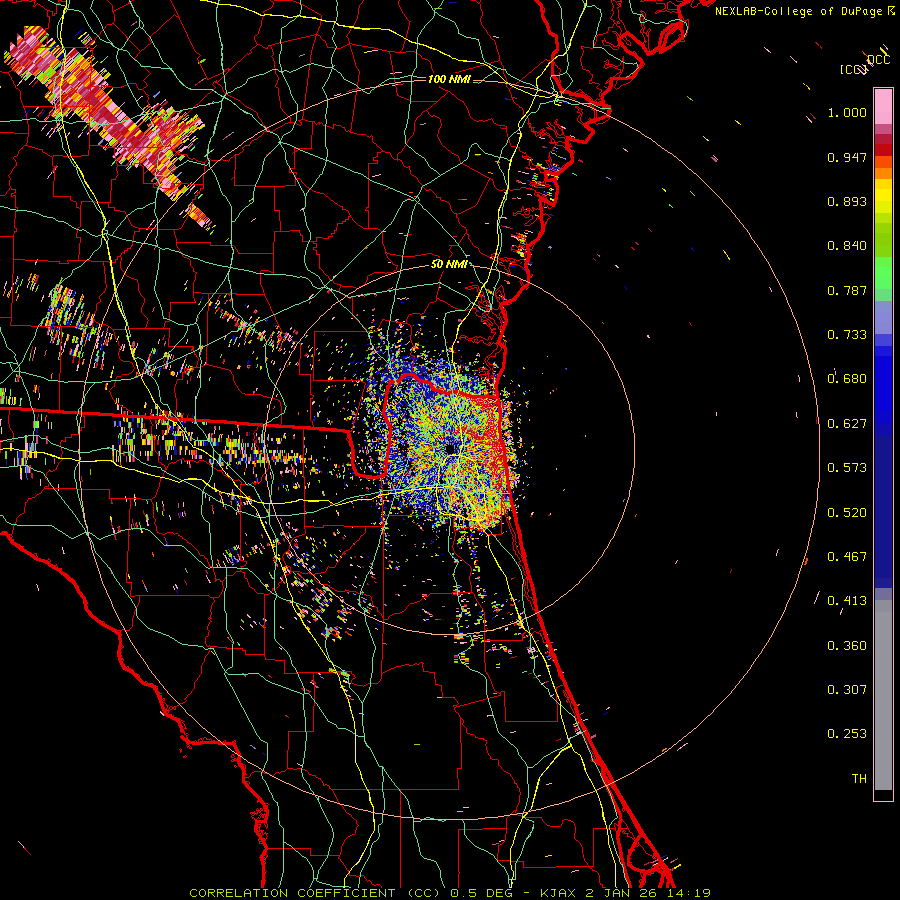Click the 0.840 legend value
900x900 pixels.
(847, 246)
